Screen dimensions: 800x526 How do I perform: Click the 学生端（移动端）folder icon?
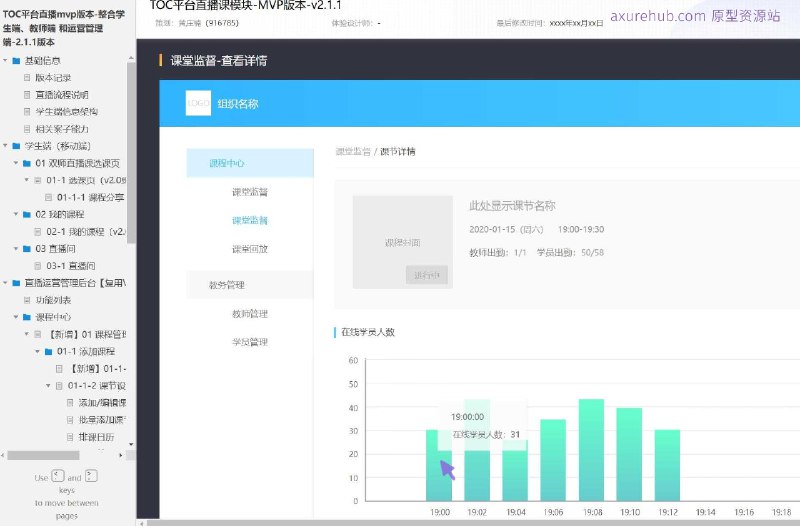point(16,146)
